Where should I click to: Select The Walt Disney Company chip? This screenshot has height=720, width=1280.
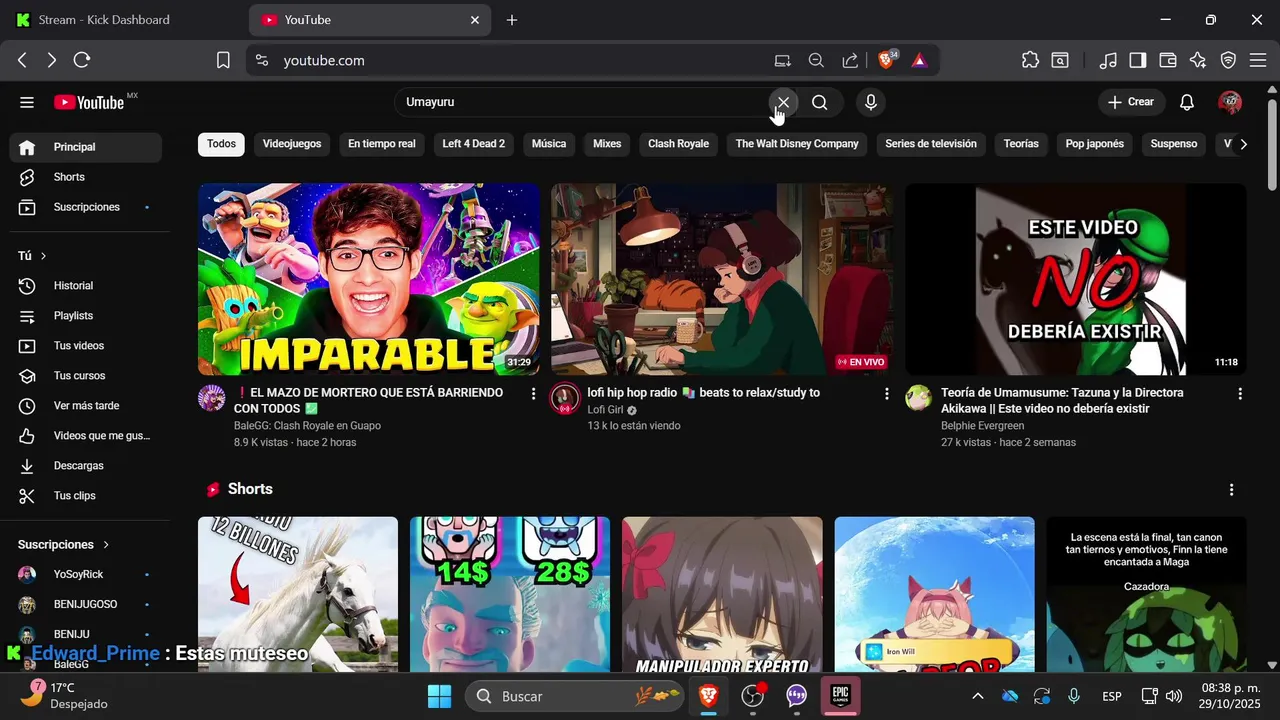click(797, 144)
